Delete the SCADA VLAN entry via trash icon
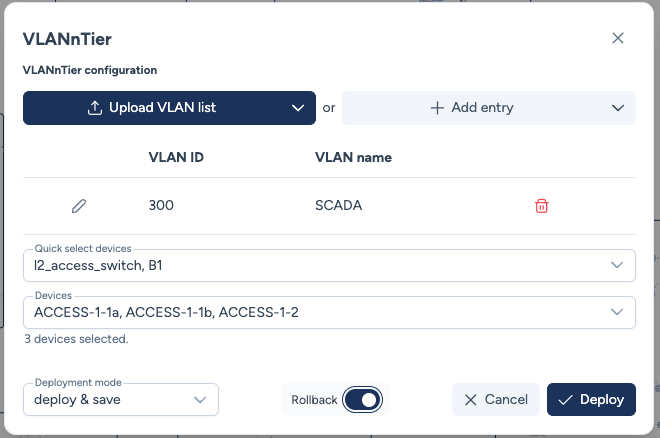 coord(541,206)
